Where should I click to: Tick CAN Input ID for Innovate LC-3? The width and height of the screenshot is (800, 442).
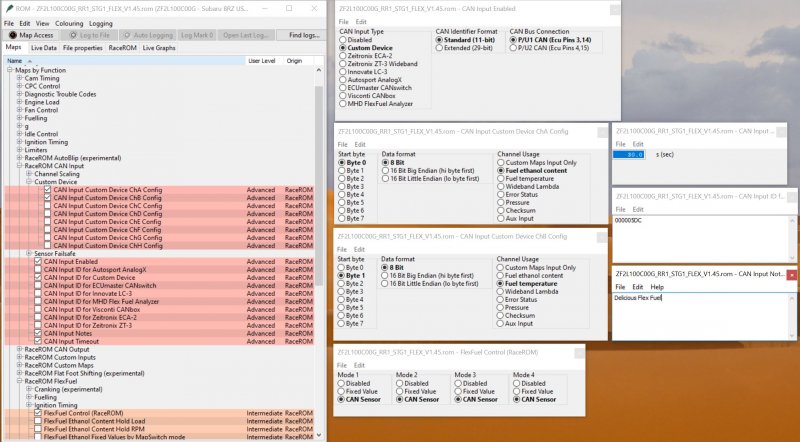coord(38,294)
